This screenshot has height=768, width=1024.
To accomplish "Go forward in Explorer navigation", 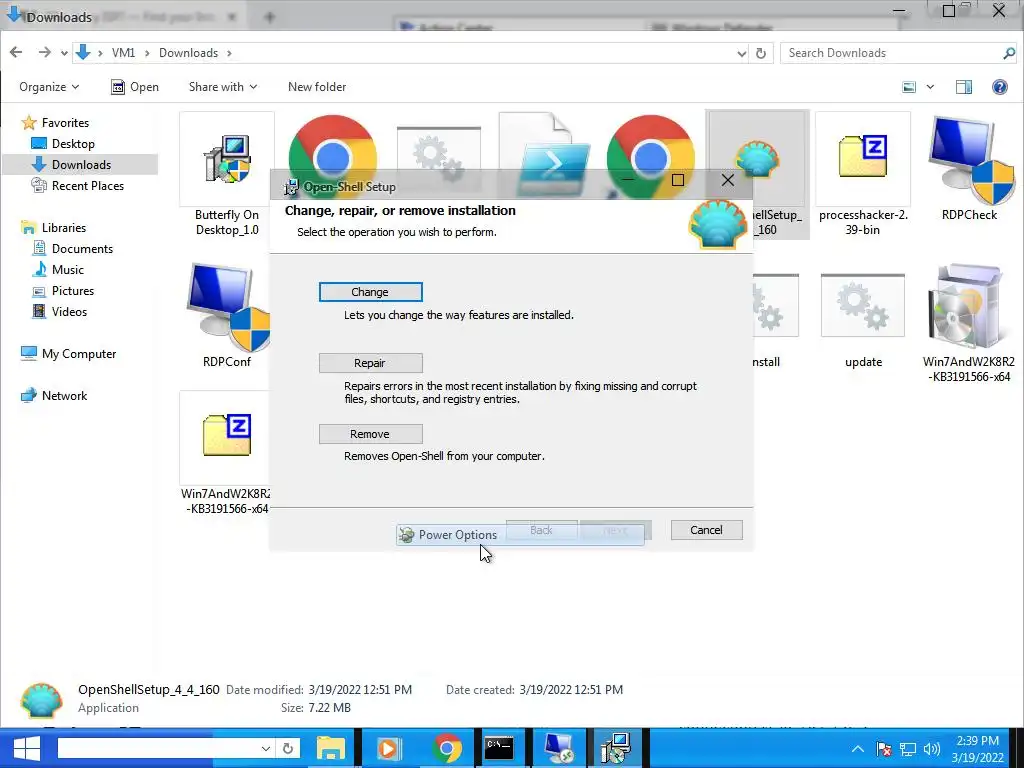I will tap(44, 52).
